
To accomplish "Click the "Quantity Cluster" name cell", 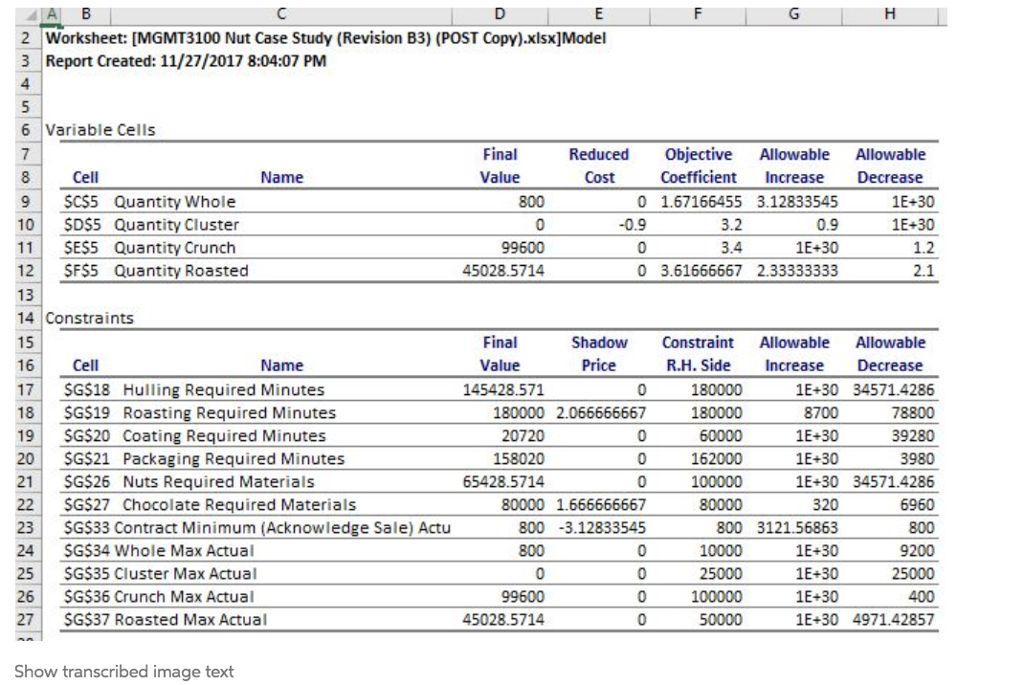I will [x=177, y=225].
